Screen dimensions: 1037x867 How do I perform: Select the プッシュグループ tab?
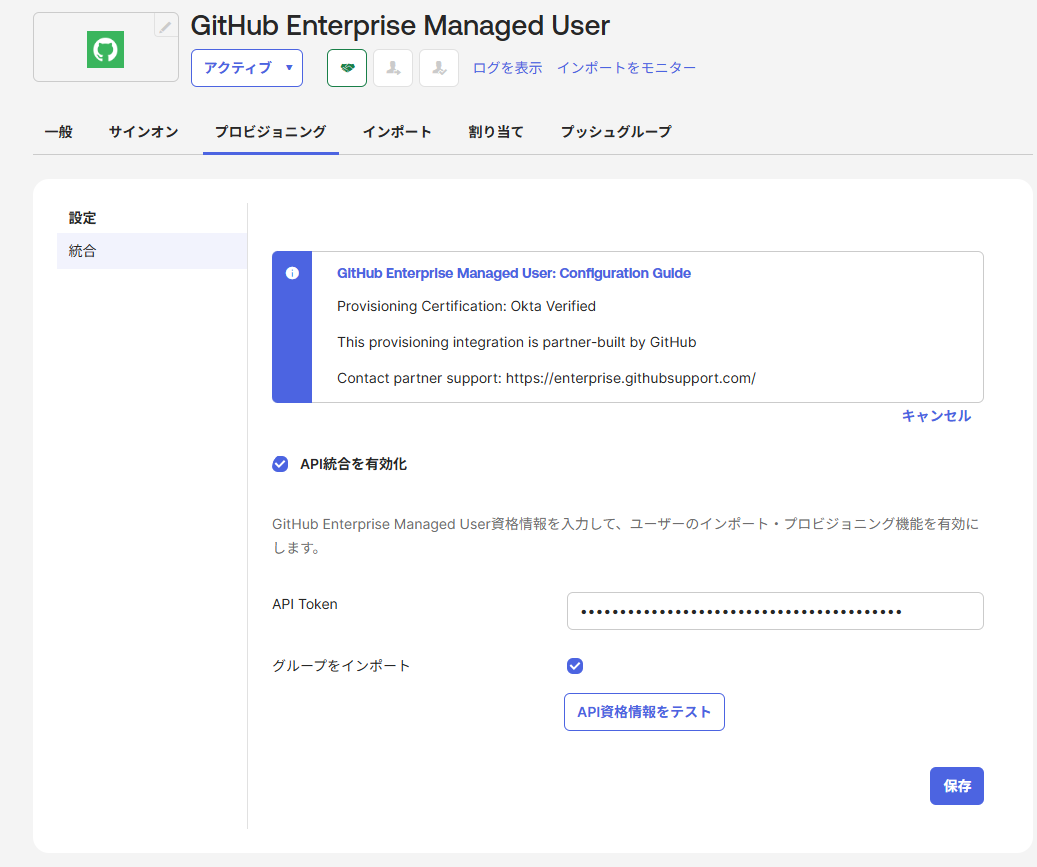pos(615,131)
